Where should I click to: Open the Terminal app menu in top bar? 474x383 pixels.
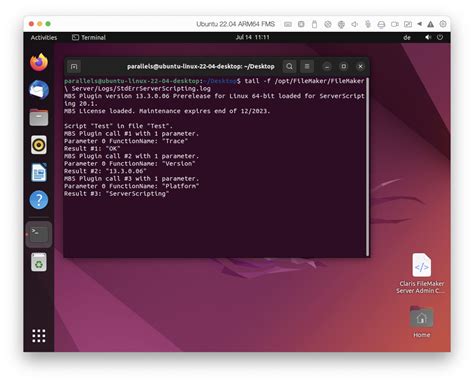pos(89,38)
